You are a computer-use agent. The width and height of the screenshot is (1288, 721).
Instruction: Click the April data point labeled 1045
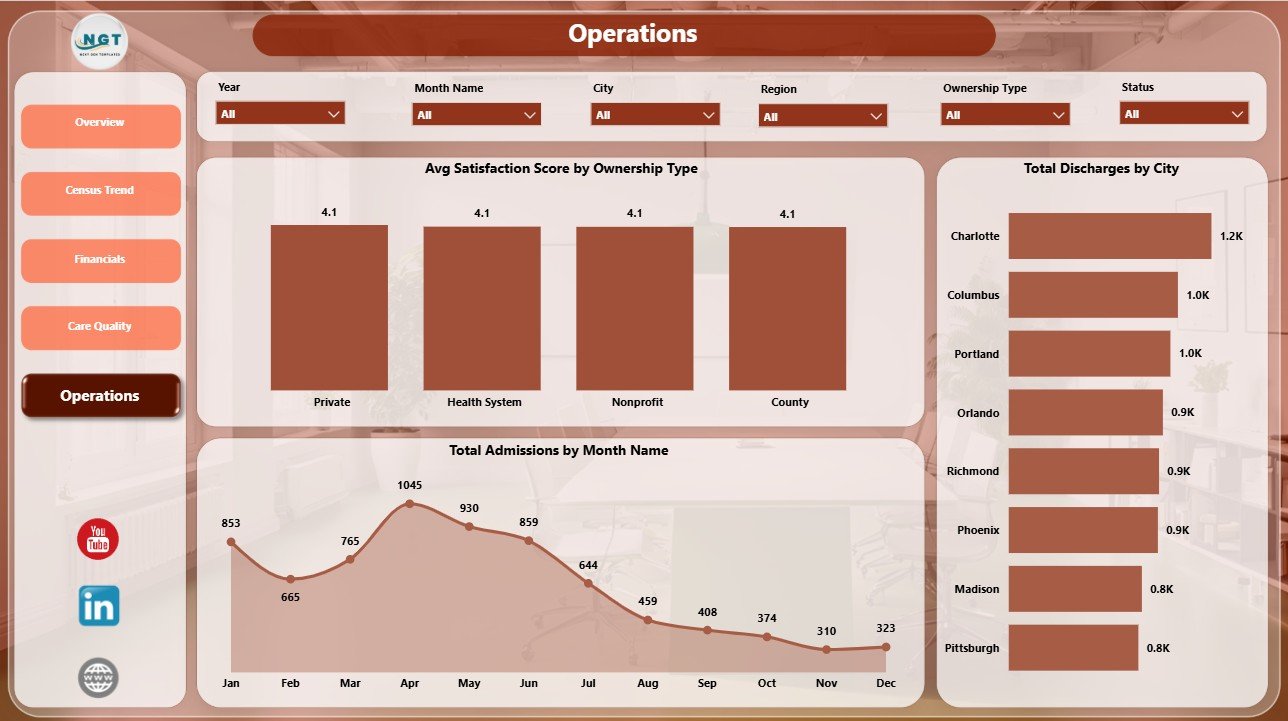pos(410,504)
